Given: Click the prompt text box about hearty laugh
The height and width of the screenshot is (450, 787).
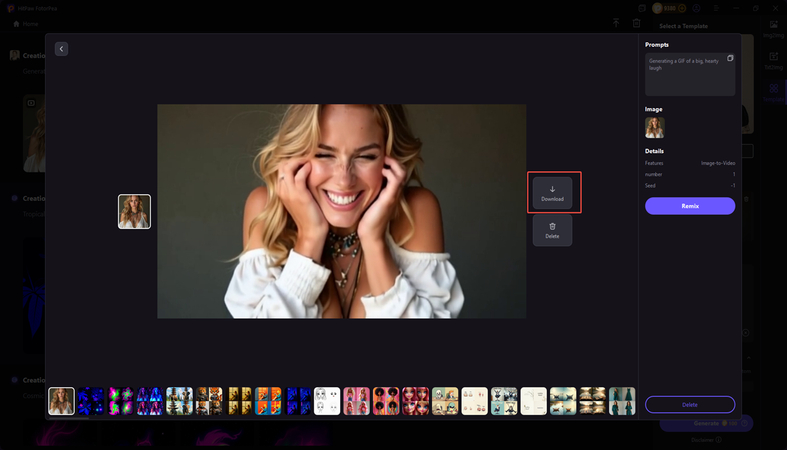Looking at the screenshot, I should (690, 74).
